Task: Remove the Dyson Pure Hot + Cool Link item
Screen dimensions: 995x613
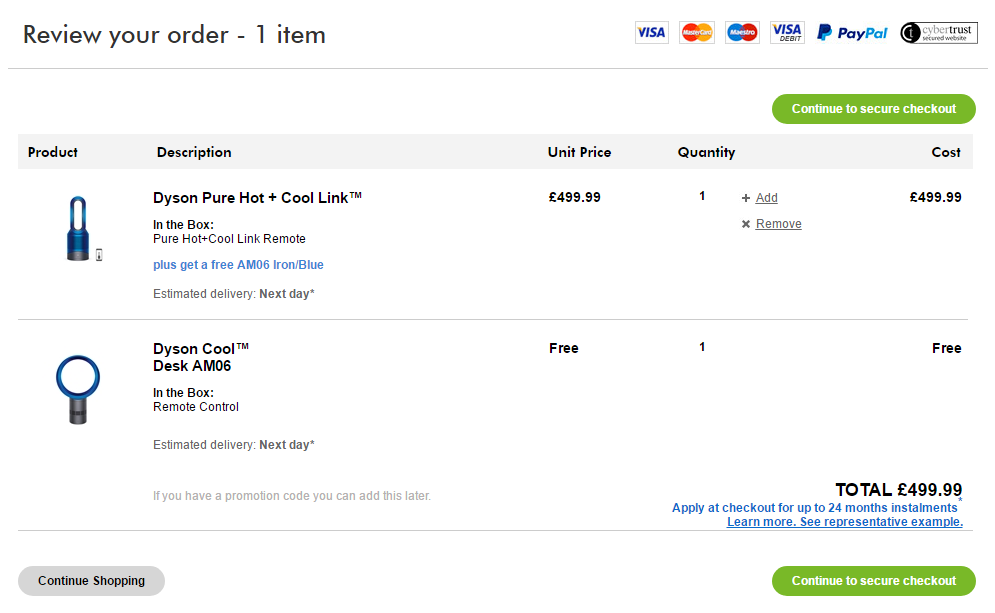Action: coord(778,224)
